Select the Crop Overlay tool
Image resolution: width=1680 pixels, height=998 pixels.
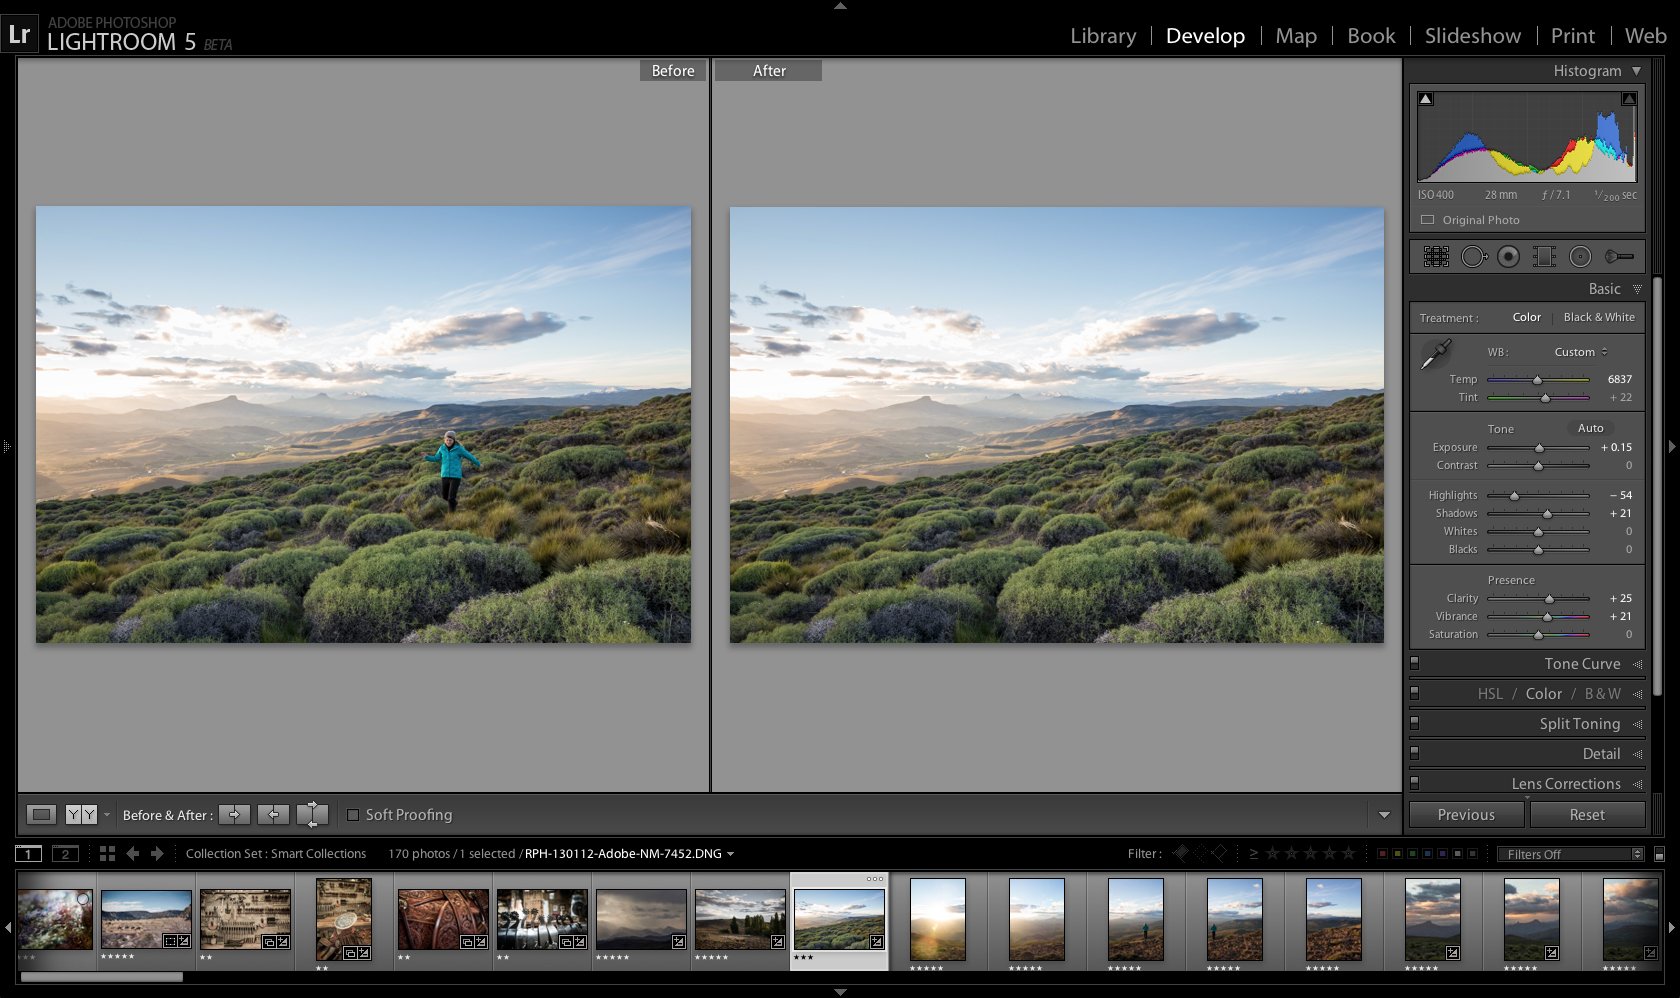[1436, 256]
